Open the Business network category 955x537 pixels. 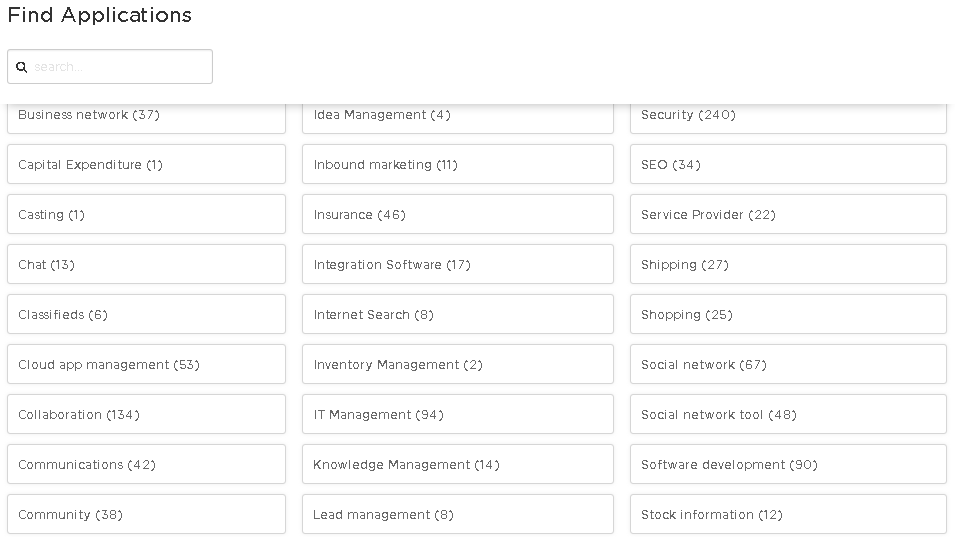click(x=146, y=116)
